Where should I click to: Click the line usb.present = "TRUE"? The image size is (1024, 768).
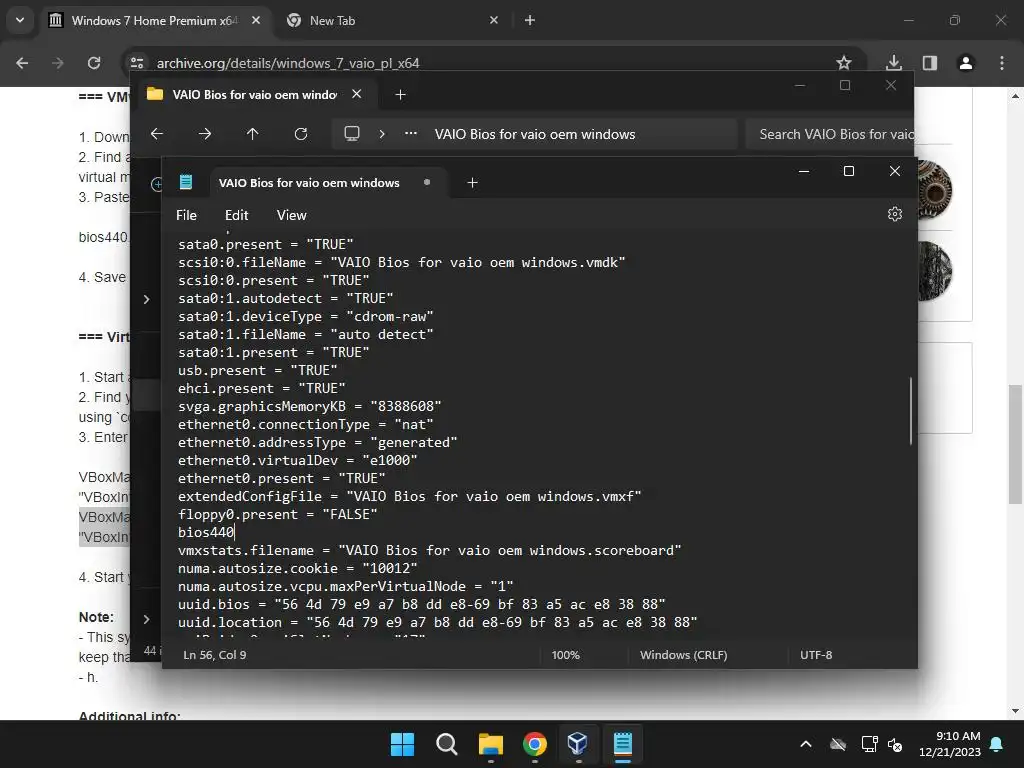[257, 370]
